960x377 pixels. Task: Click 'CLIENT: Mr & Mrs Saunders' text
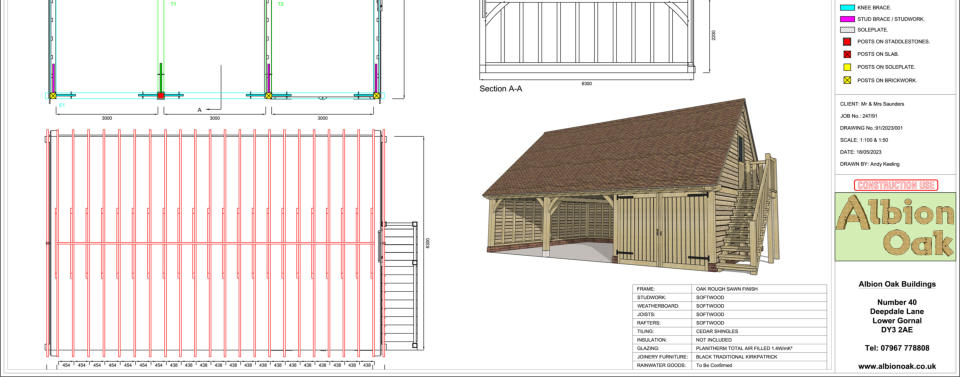click(x=872, y=104)
